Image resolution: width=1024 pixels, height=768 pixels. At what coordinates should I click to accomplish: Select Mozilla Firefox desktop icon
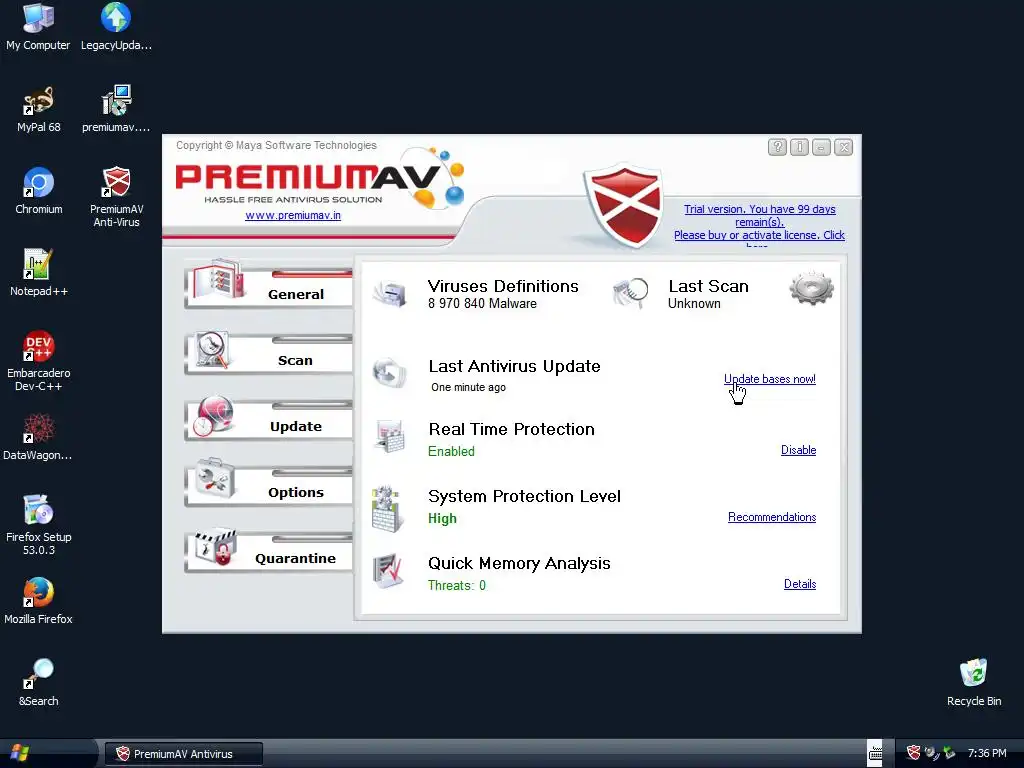(x=39, y=601)
